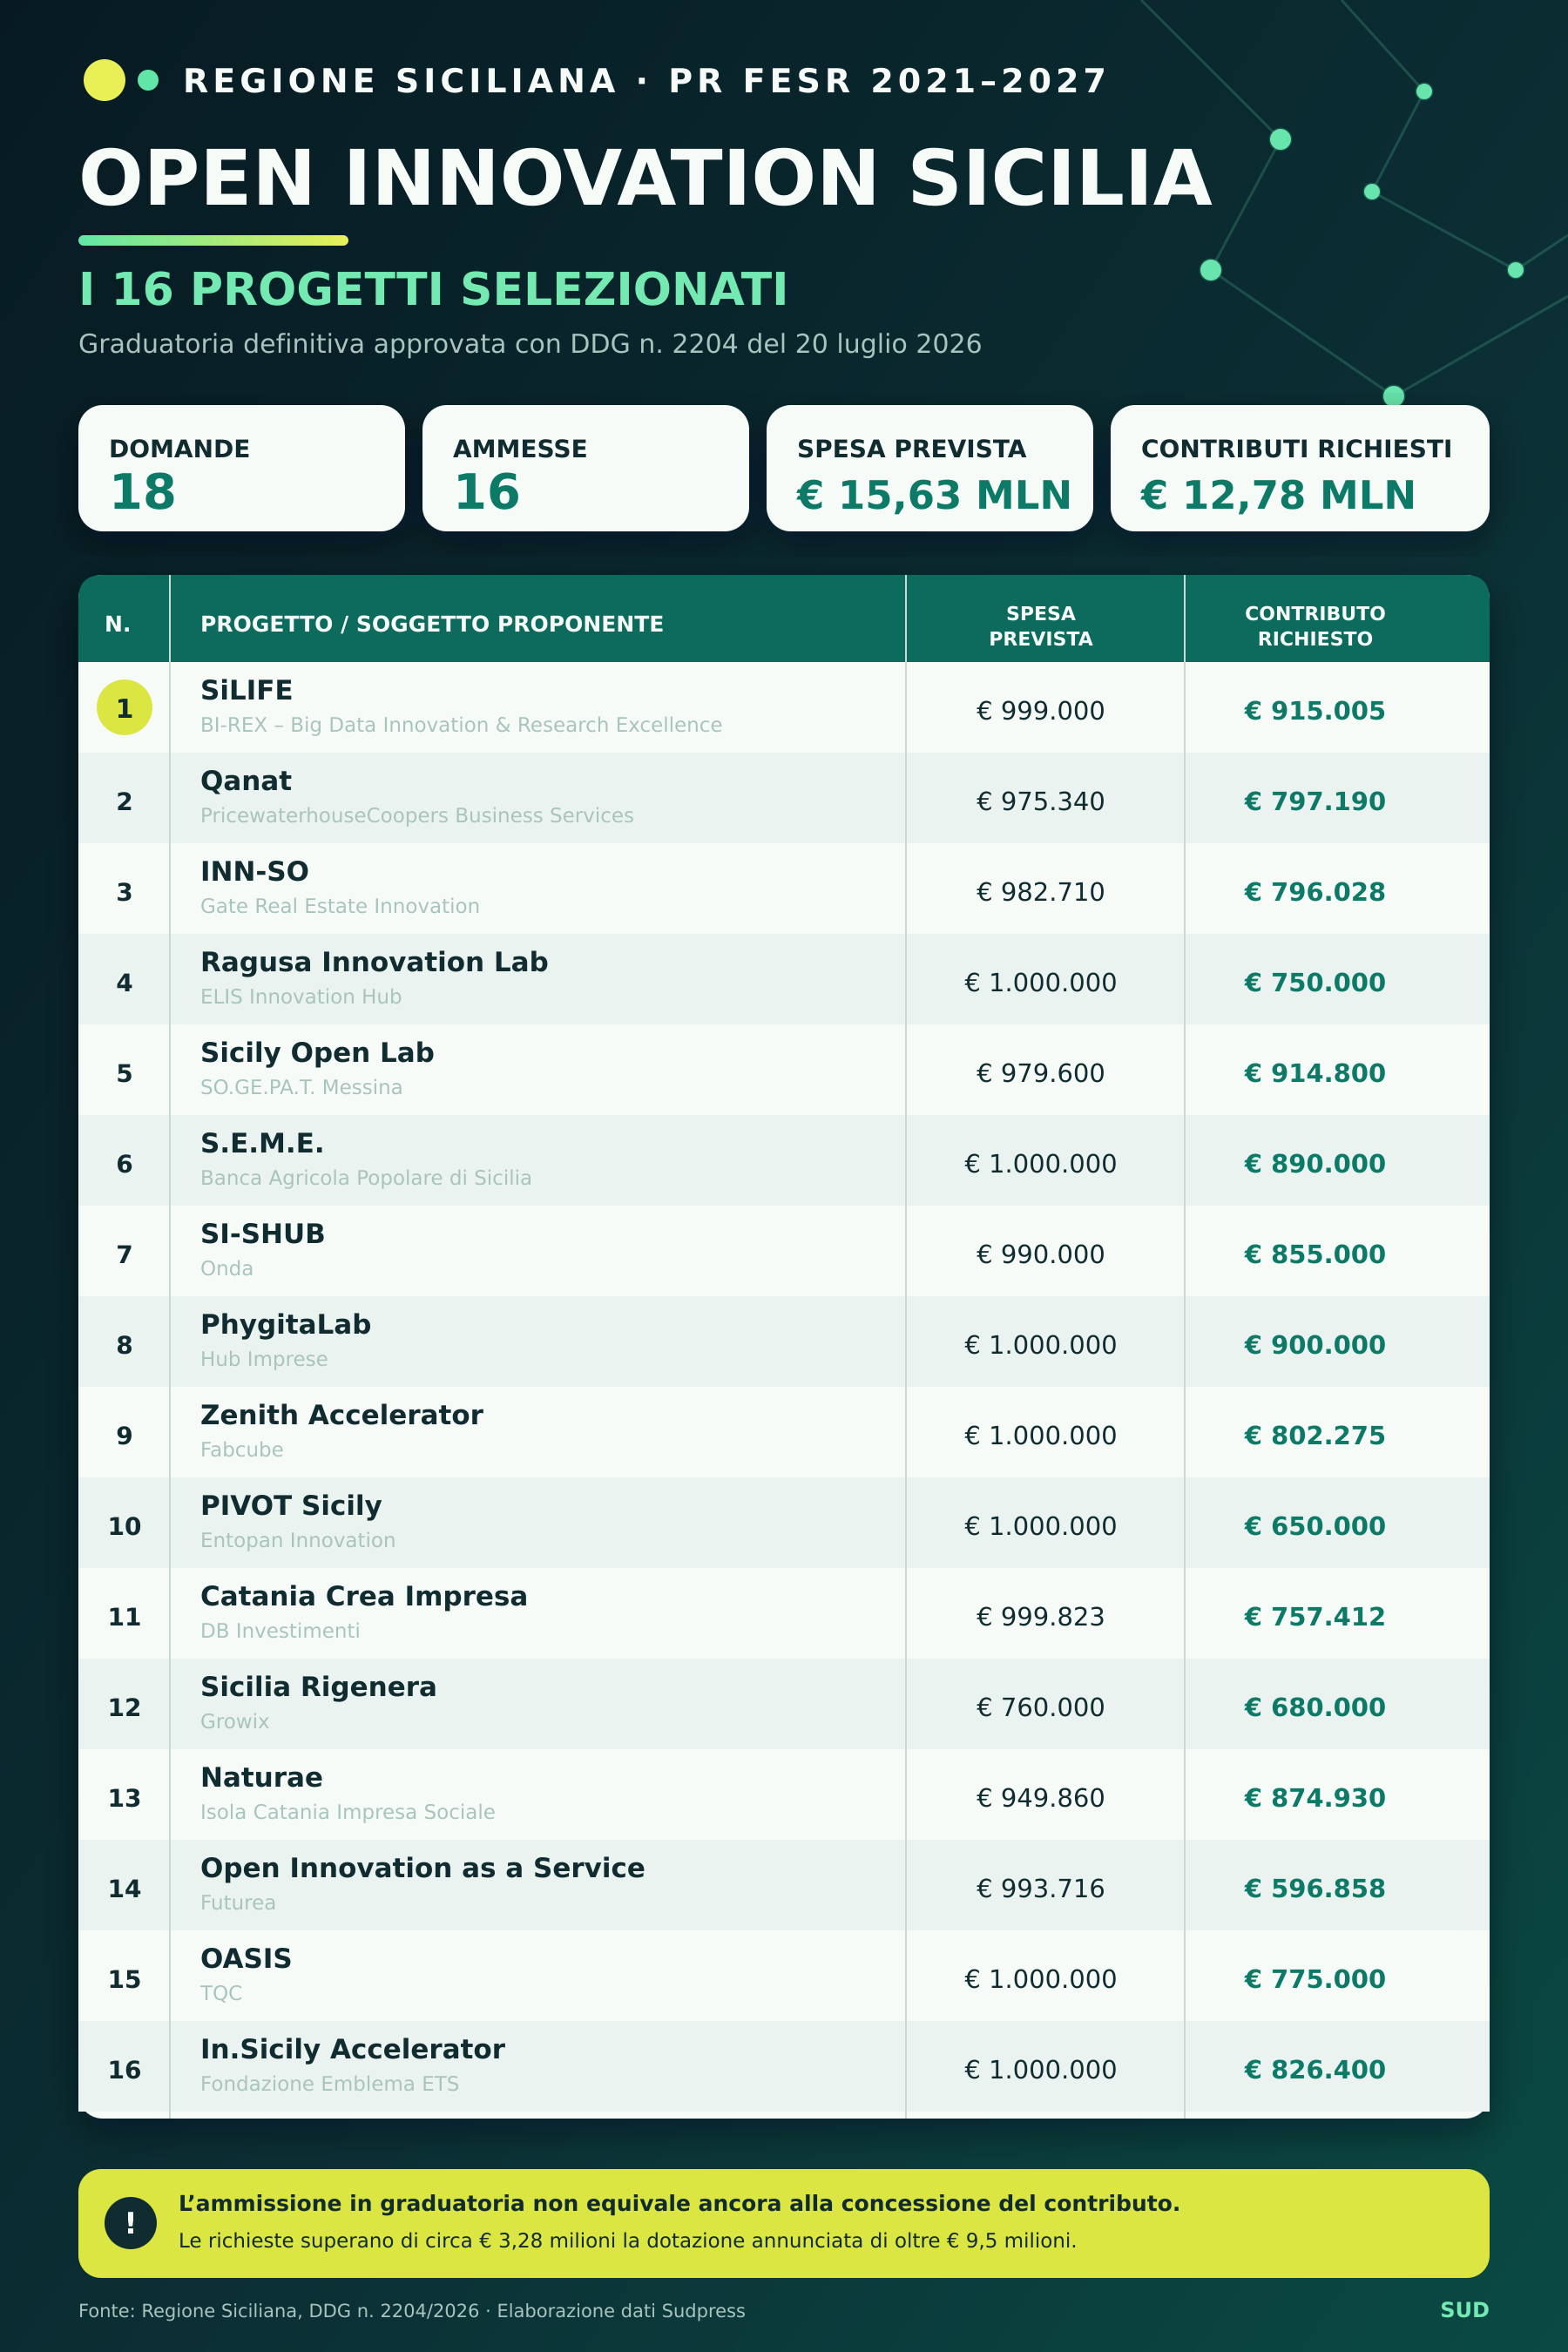Image resolution: width=1568 pixels, height=2352 pixels.
Task: Click SO.GE.PA.T. Messina text
Action: pyautogui.click(x=301, y=1087)
